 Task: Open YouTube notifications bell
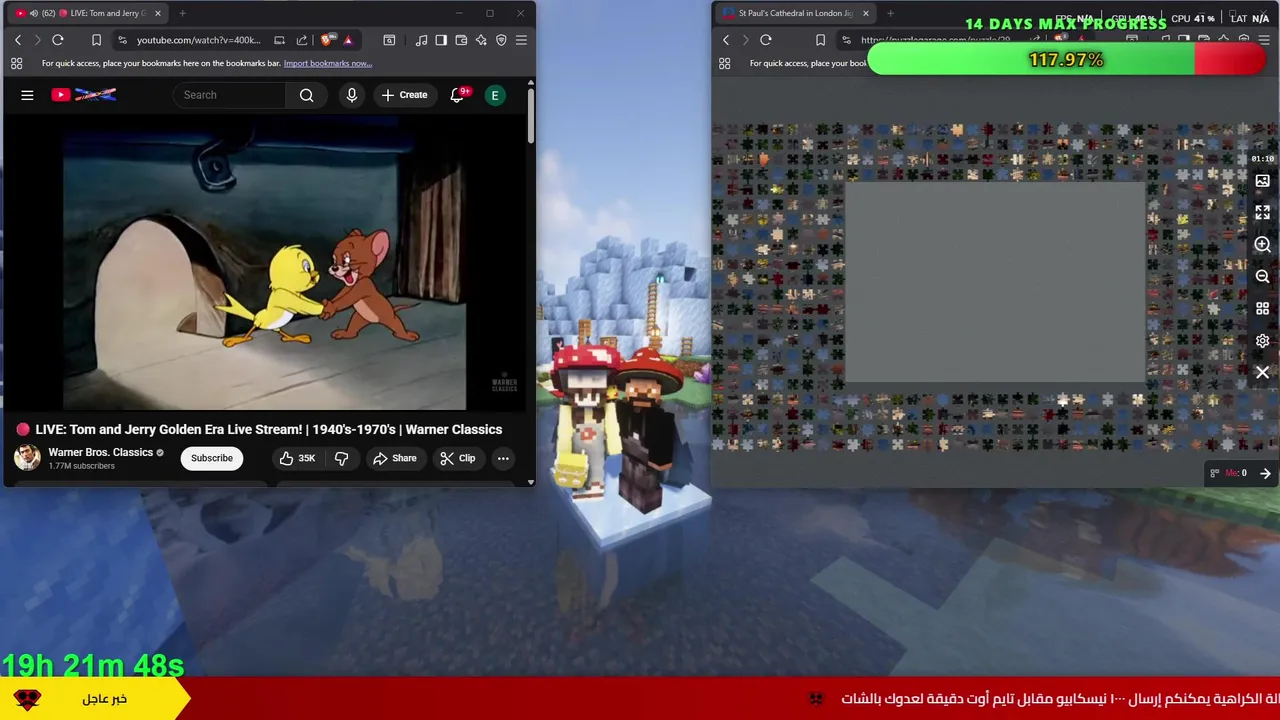click(457, 95)
